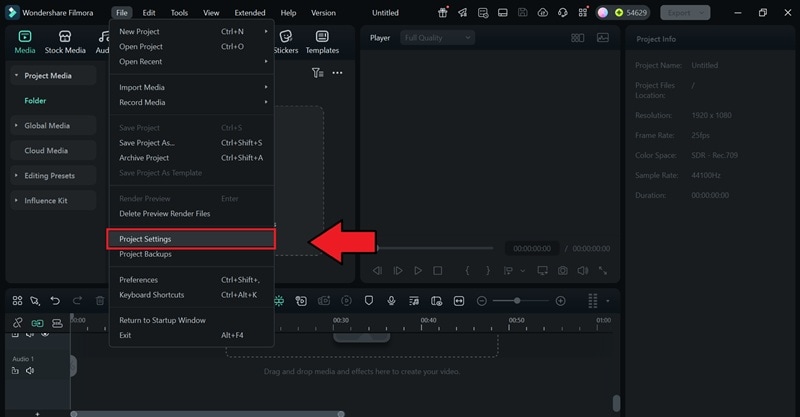Click the player volume speaker icon

point(583,271)
